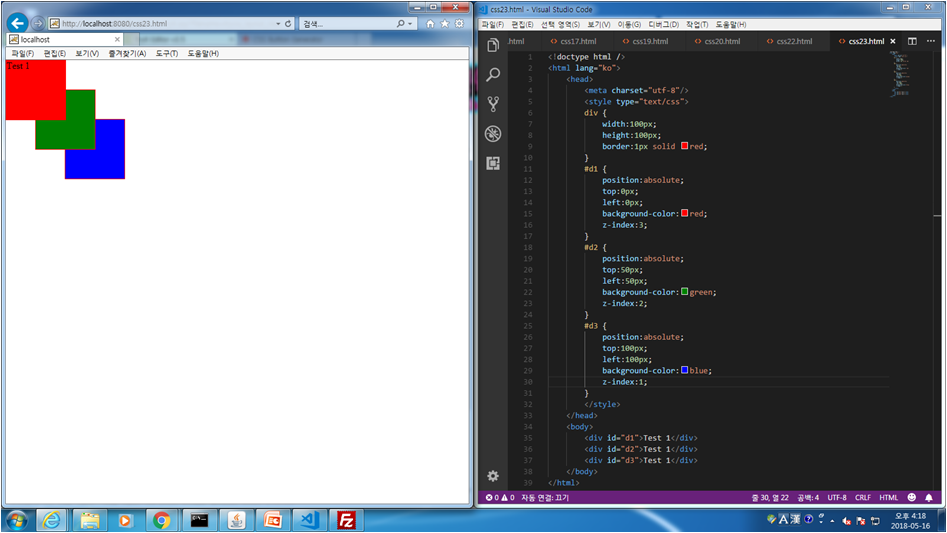Open the Extensions view in VS Code

pyautogui.click(x=493, y=163)
